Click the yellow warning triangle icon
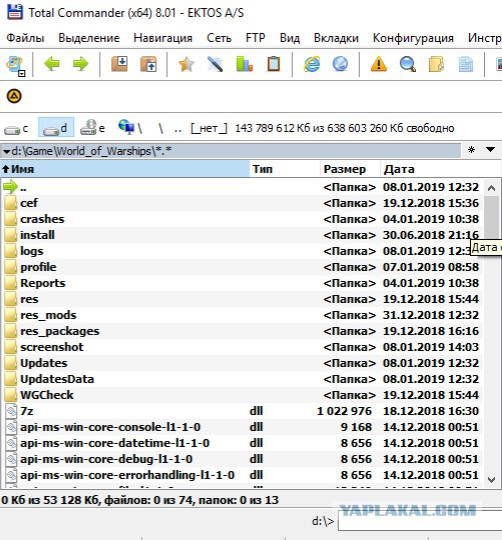502x540 pixels. coord(379,64)
